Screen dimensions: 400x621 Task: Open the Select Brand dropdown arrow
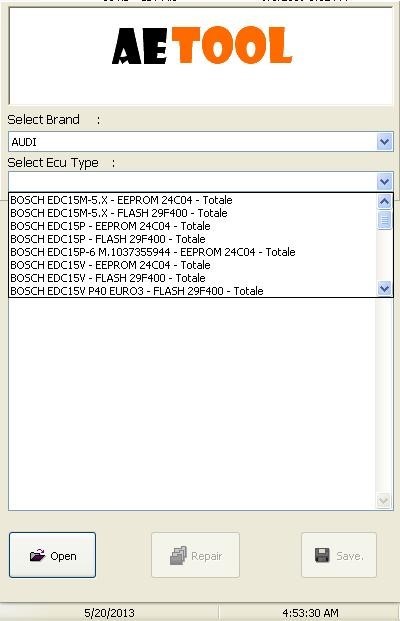pyautogui.click(x=385, y=142)
